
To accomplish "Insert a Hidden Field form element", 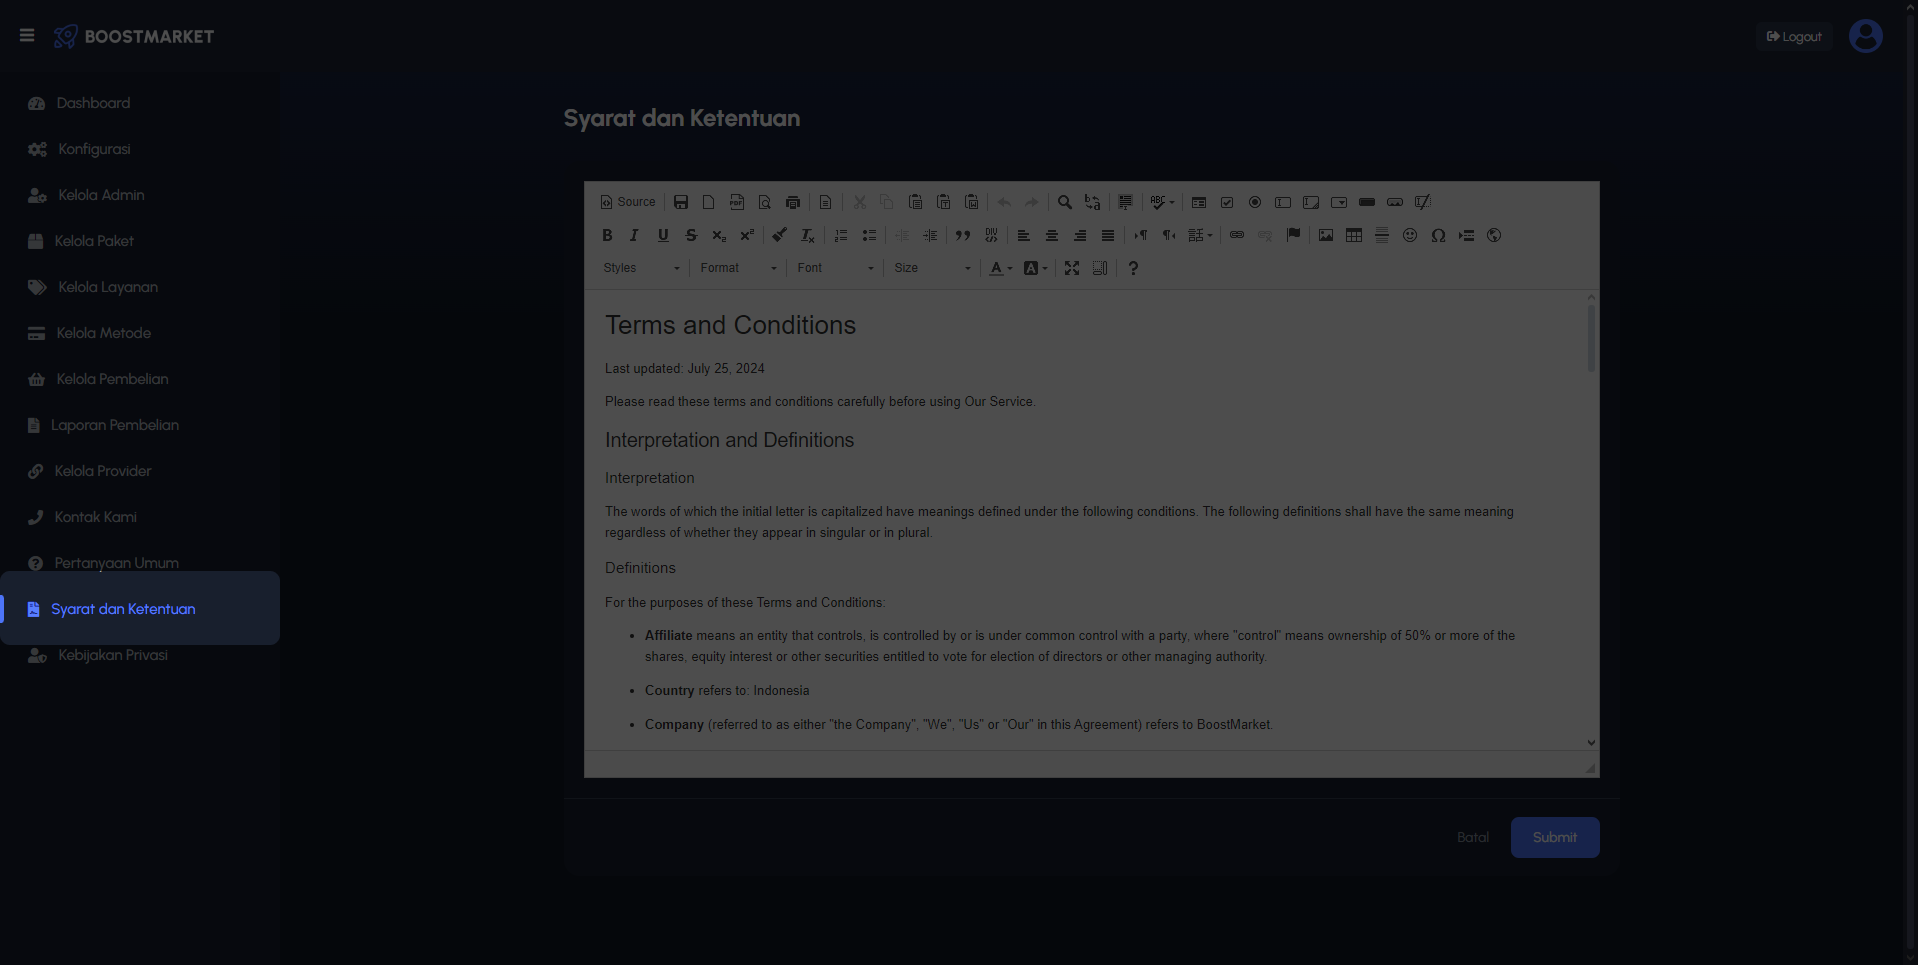I will coord(1423,202).
